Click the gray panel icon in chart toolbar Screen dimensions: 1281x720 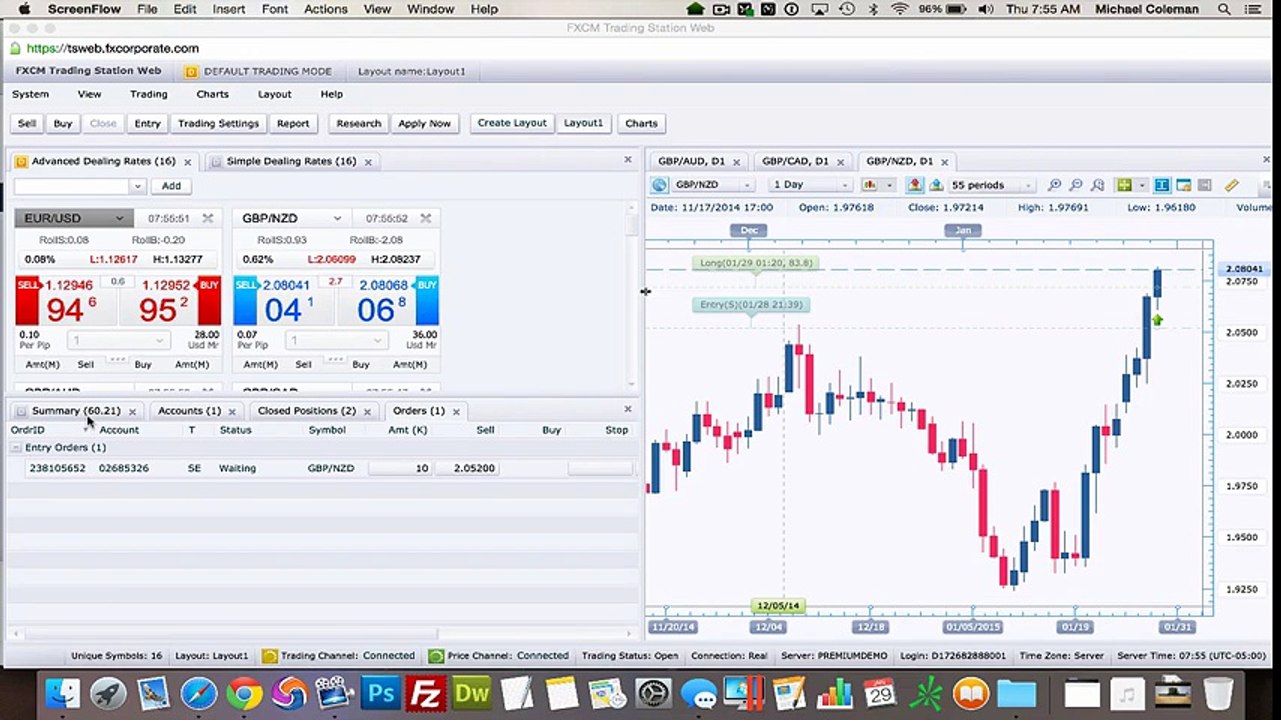1204,185
